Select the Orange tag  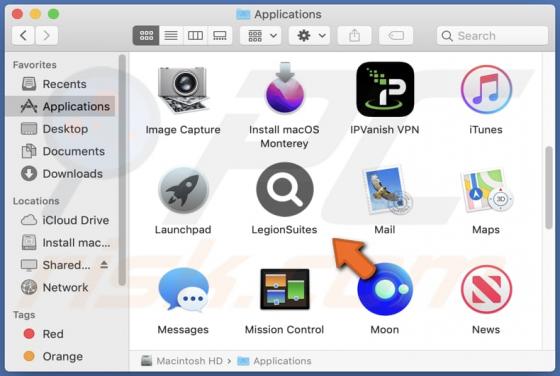pyautogui.click(x=61, y=356)
